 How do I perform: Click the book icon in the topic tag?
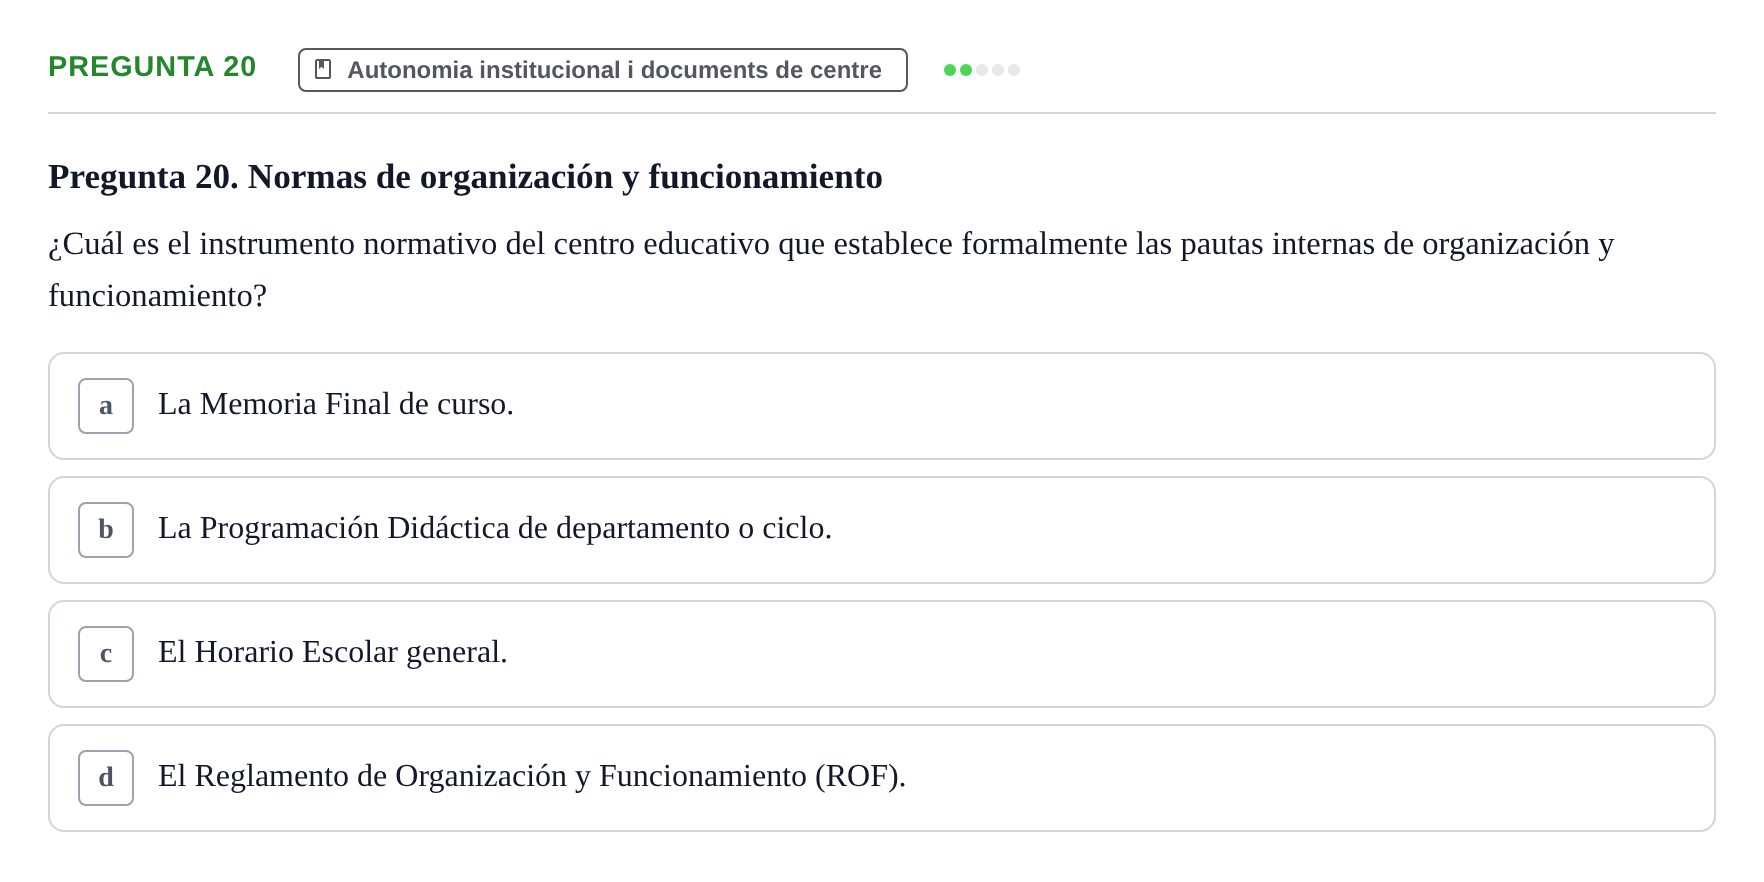(323, 69)
